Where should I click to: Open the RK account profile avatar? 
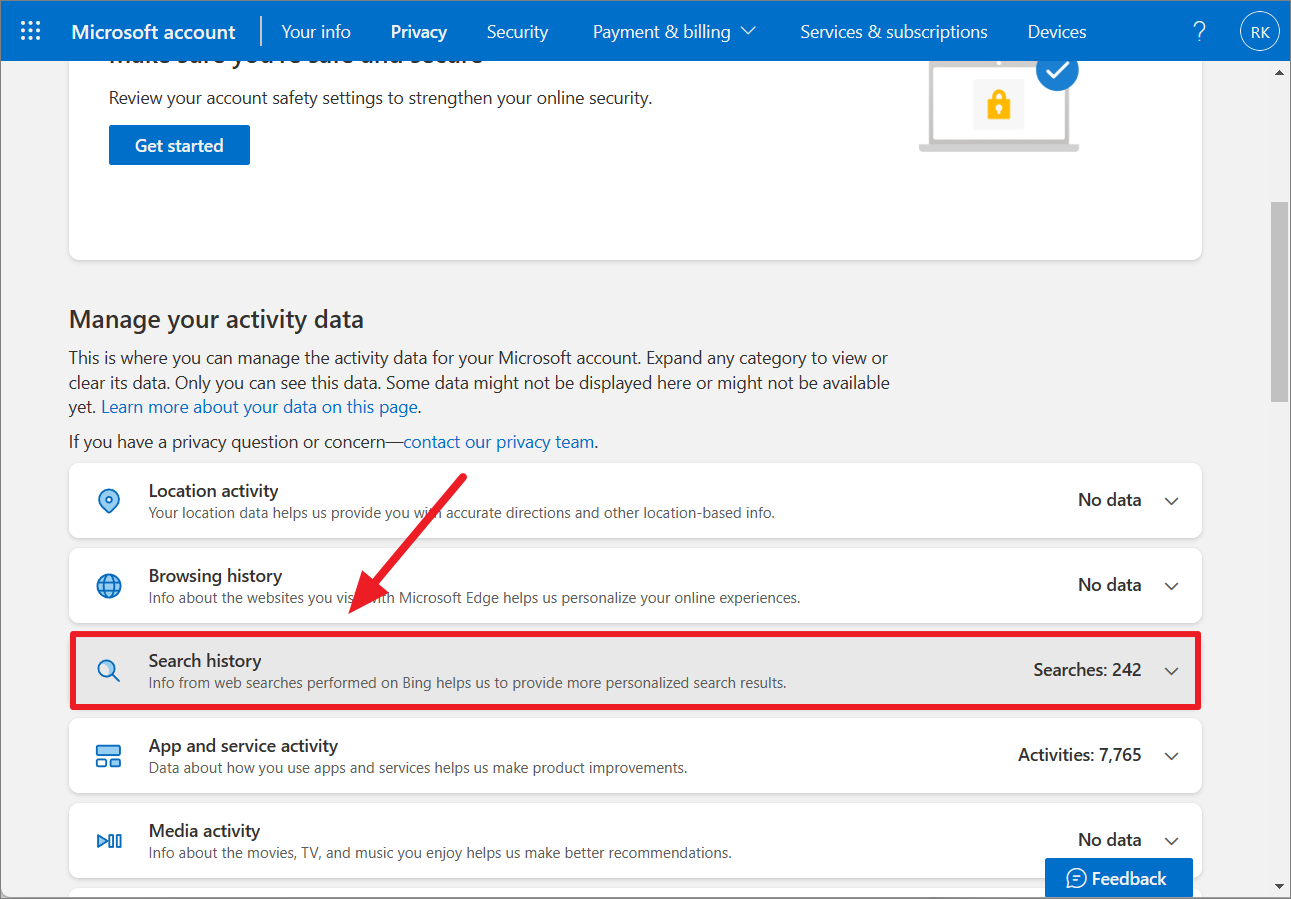1259,32
